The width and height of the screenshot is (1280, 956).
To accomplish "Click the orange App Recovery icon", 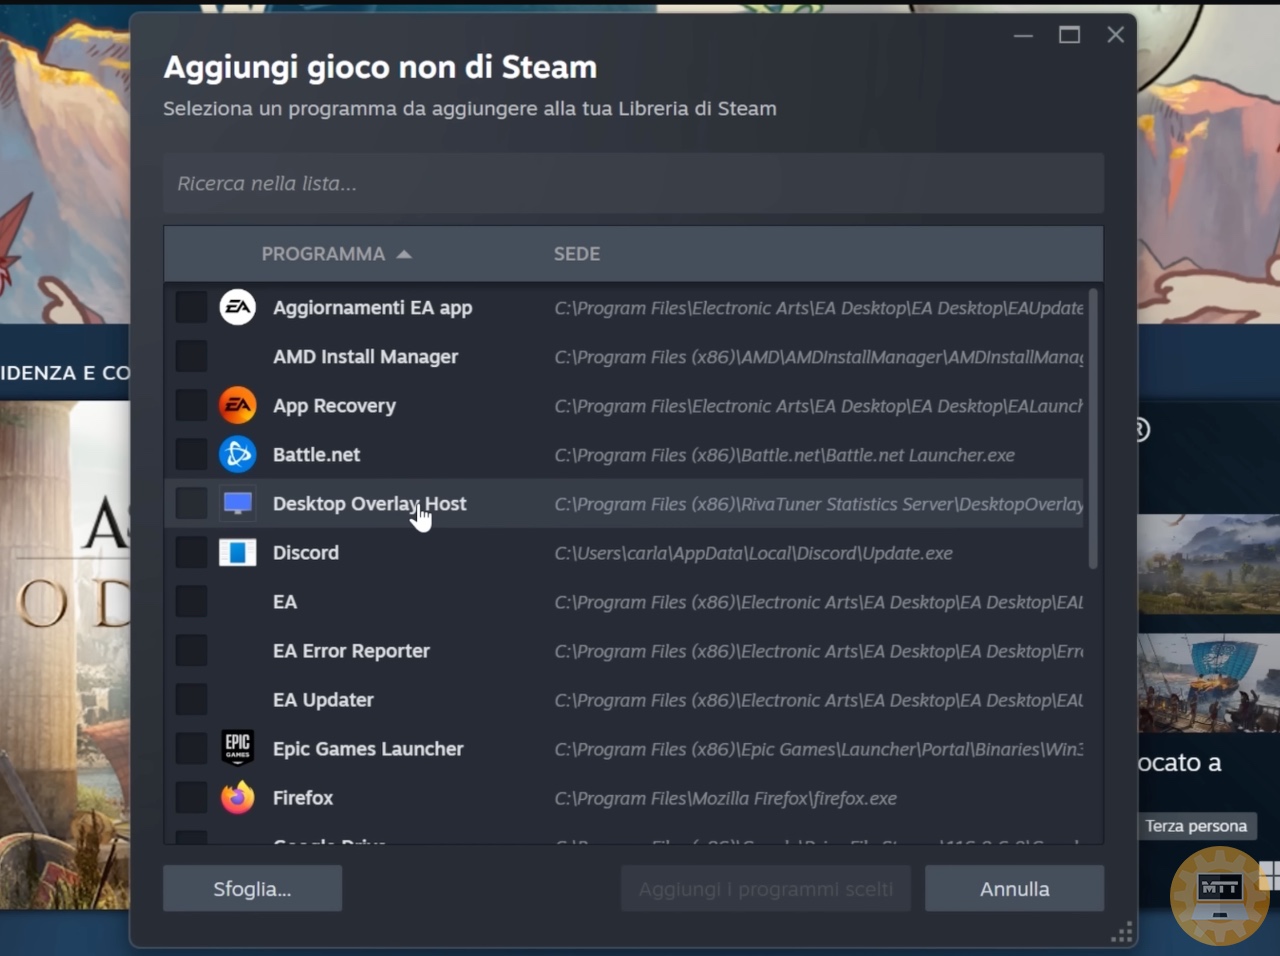I will [x=238, y=405].
